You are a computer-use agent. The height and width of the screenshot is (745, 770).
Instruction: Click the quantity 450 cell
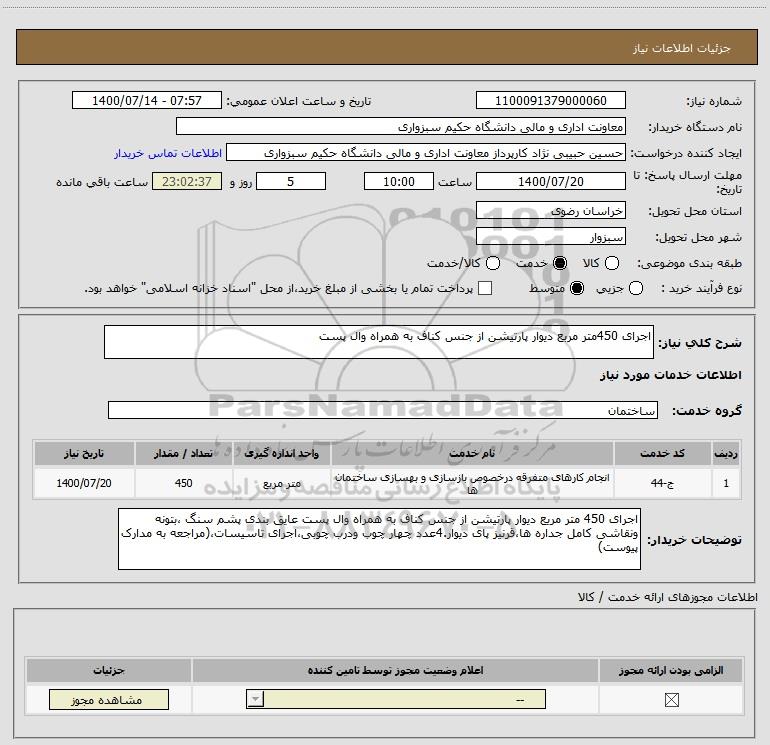(x=183, y=483)
